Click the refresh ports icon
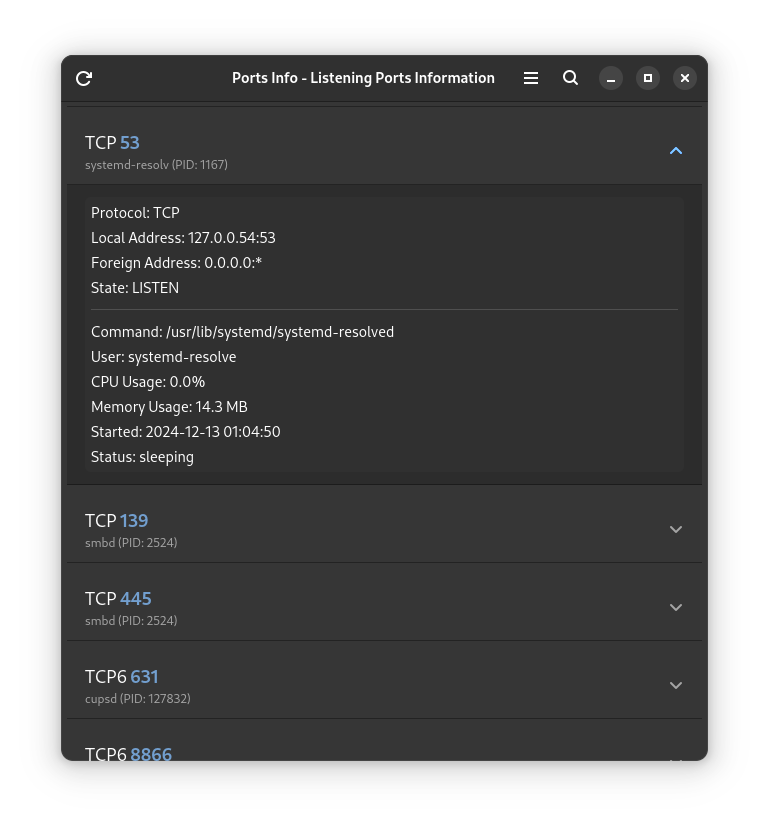The image size is (769, 828). point(84,78)
